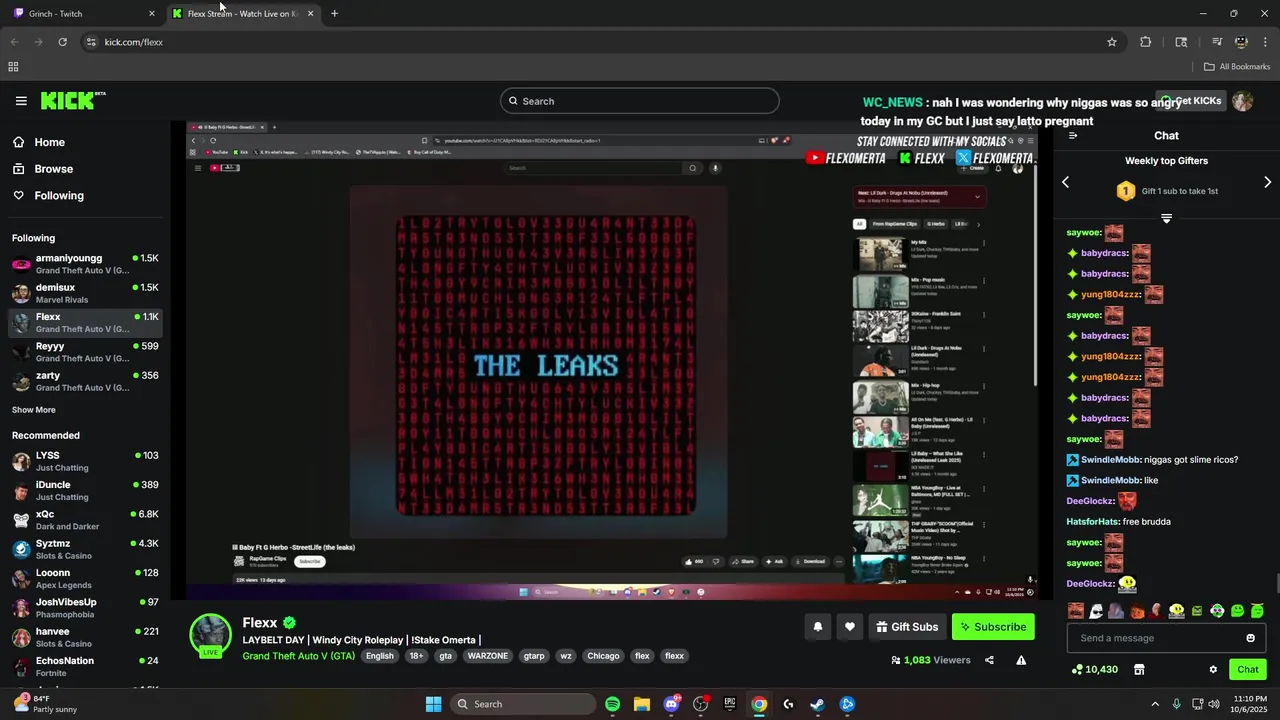Show previous weekly gifter

(x=1065, y=182)
